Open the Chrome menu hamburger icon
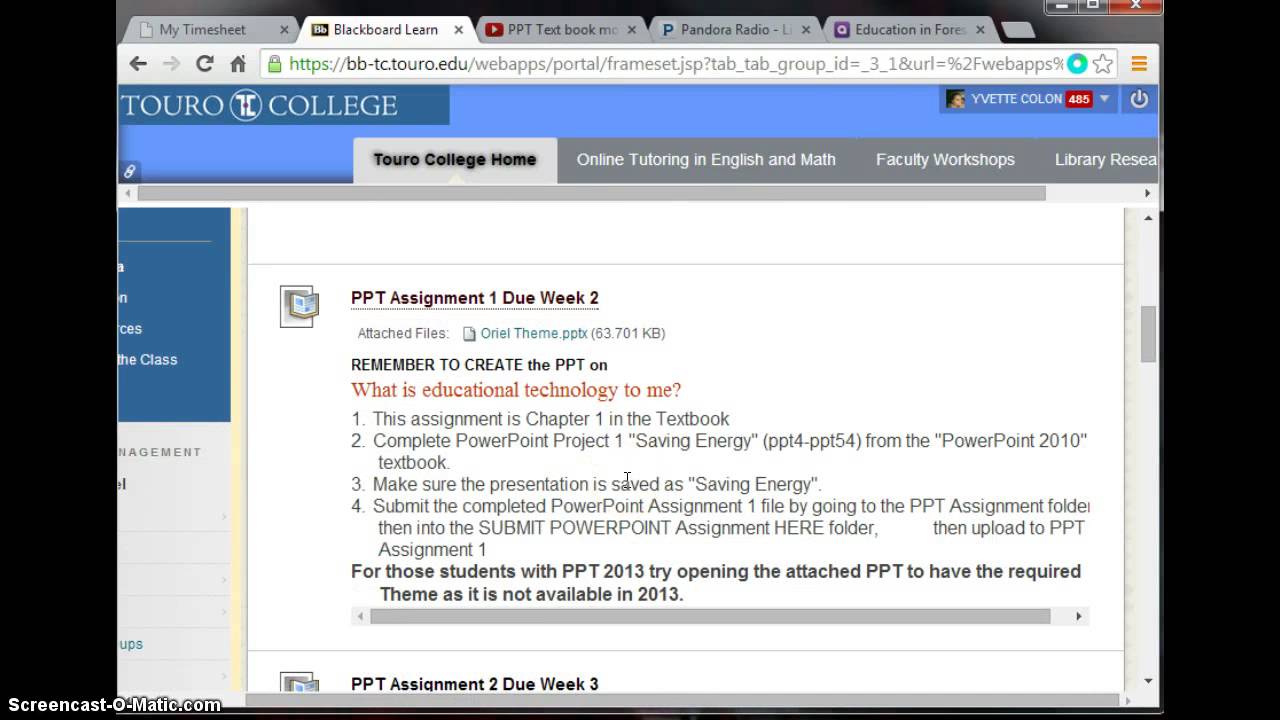The width and height of the screenshot is (1280, 720). pyautogui.click(x=1139, y=64)
